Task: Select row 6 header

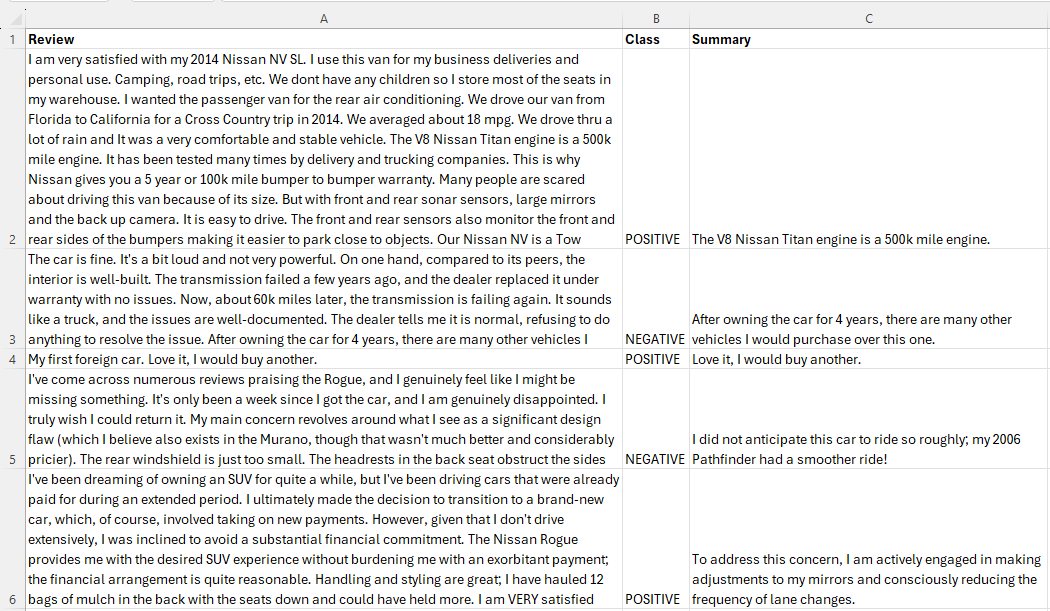Action: point(11,539)
